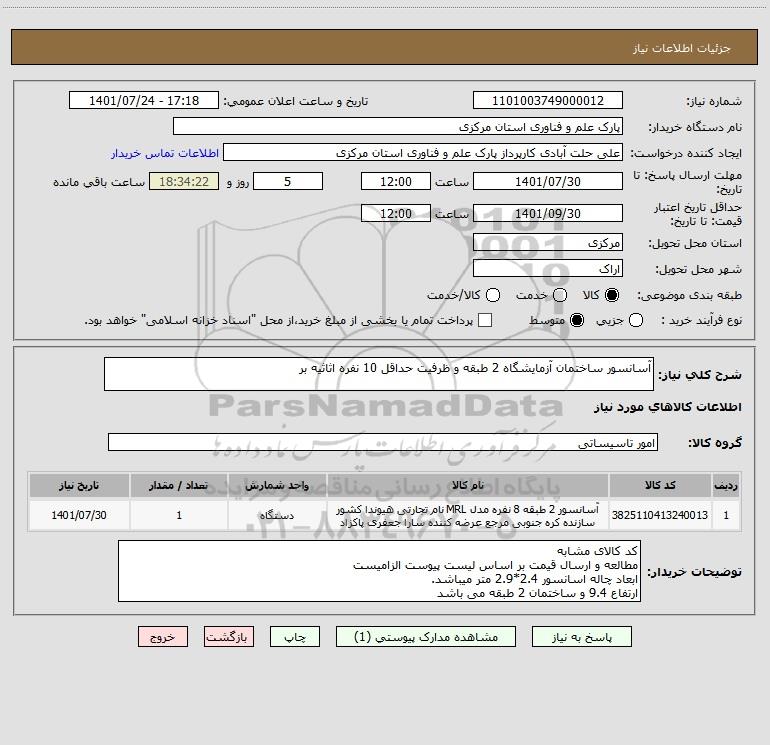Open مشاهده مدارک پیوستی (1) button

click(x=426, y=637)
